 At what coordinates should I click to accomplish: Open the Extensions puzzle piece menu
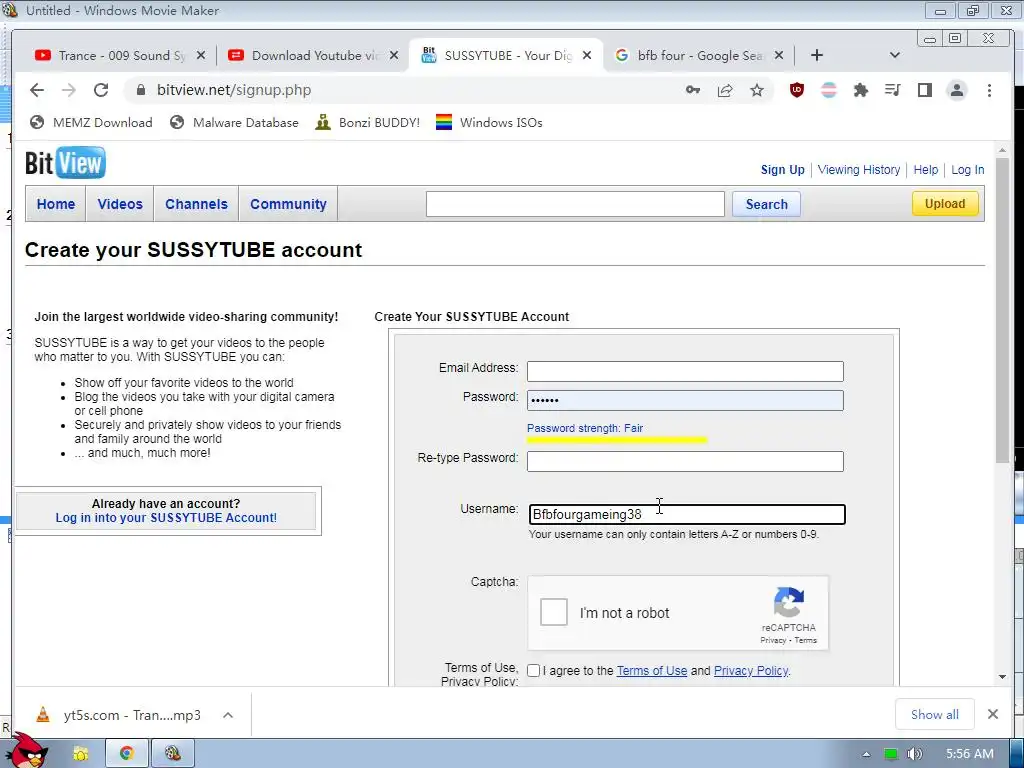861,90
